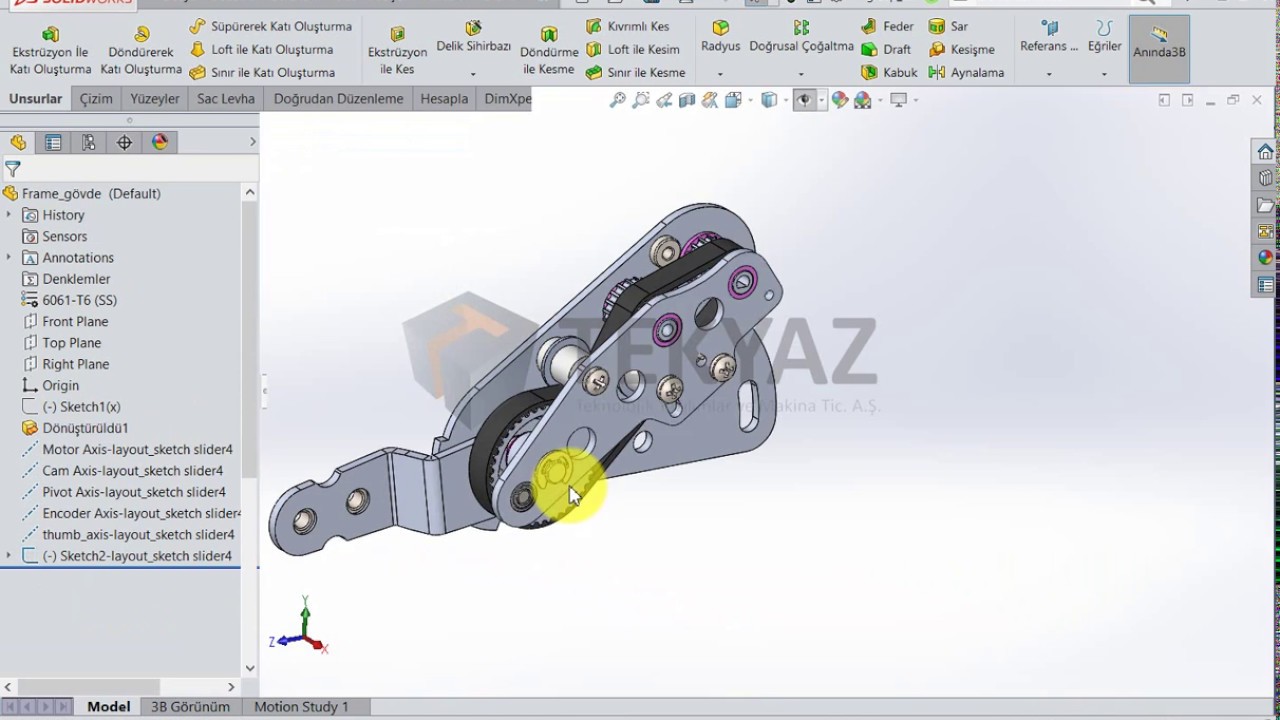The width and height of the screenshot is (1280, 720).
Task: Select Doğrusal Çoğaltma pattern tool
Action: coord(801,37)
